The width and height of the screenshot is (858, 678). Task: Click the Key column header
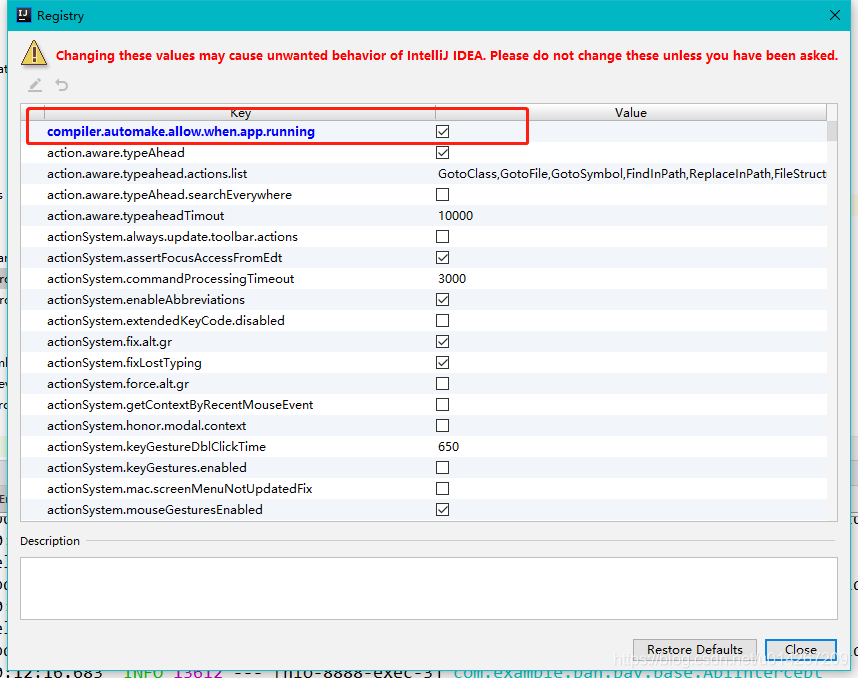240,113
